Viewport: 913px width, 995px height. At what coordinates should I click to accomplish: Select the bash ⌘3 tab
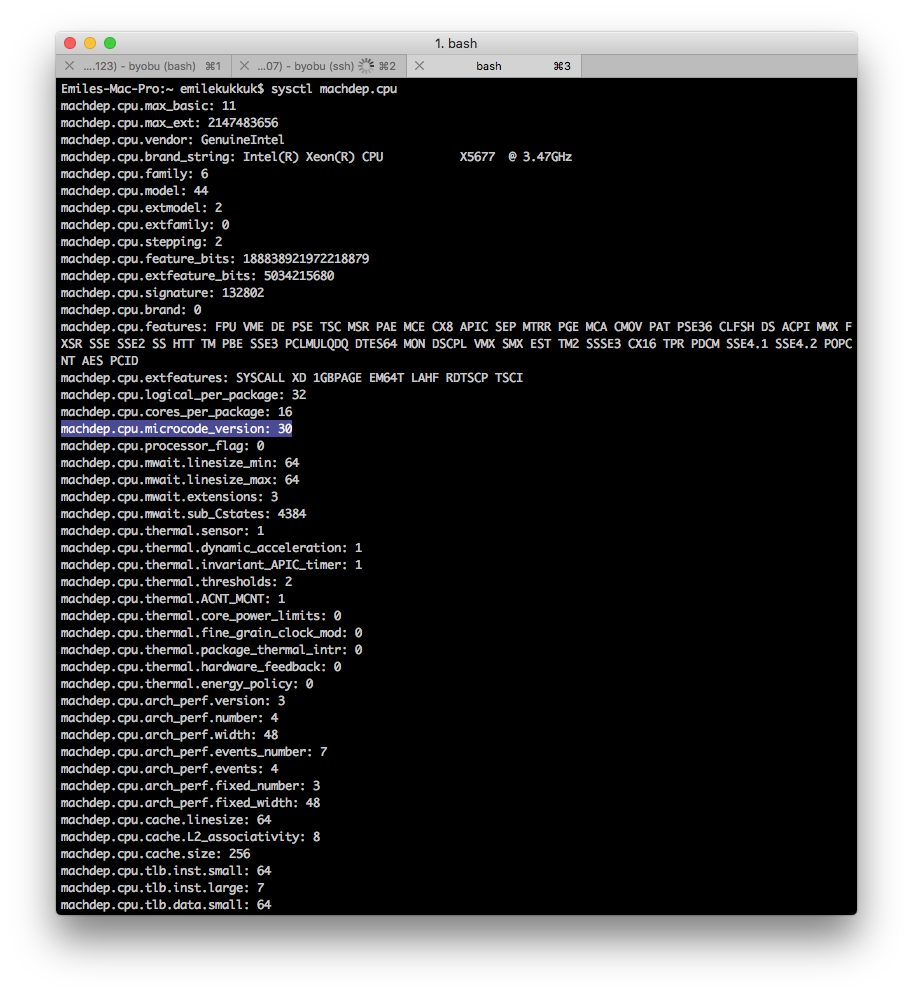pyautogui.click(x=494, y=66)
